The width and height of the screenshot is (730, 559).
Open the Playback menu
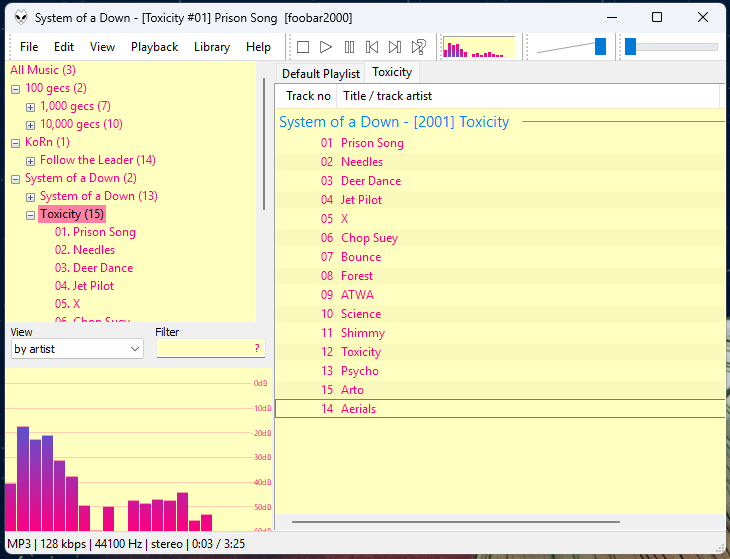coord(154,47)
